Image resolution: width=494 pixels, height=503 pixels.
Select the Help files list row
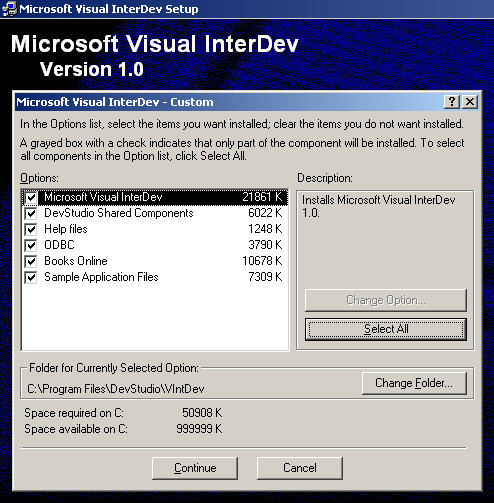155,229
